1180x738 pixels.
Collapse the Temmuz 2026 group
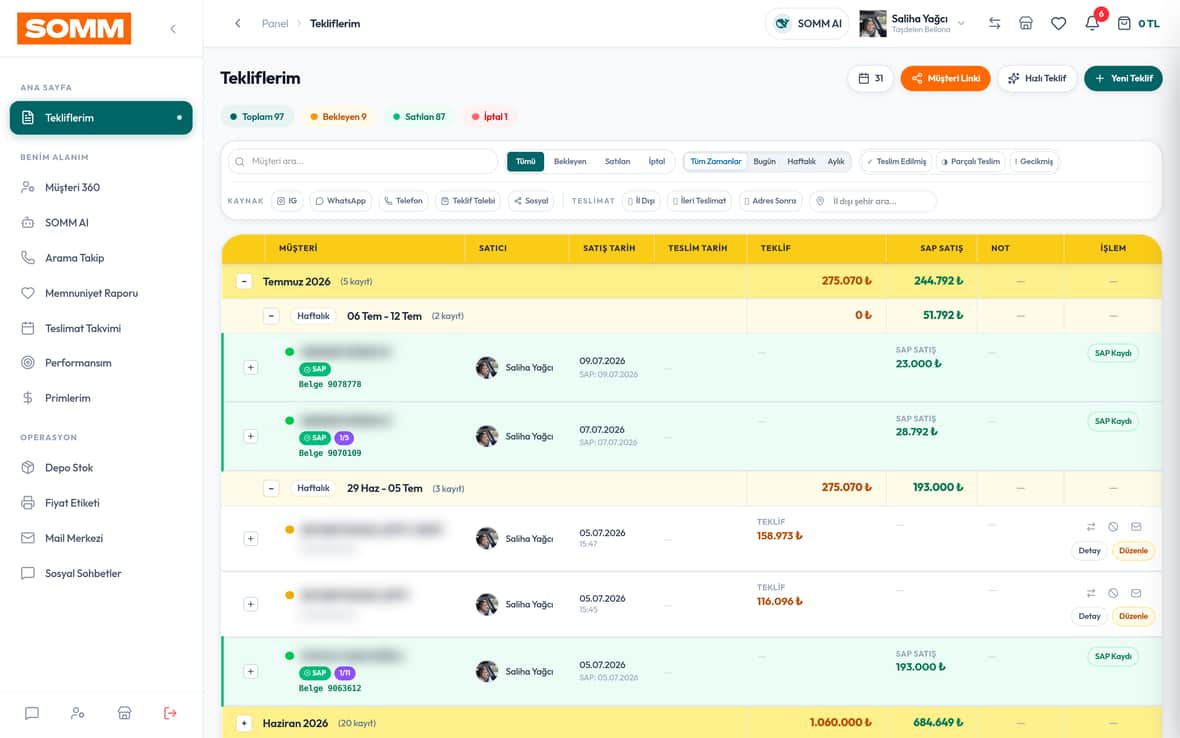tap(244, 281)
